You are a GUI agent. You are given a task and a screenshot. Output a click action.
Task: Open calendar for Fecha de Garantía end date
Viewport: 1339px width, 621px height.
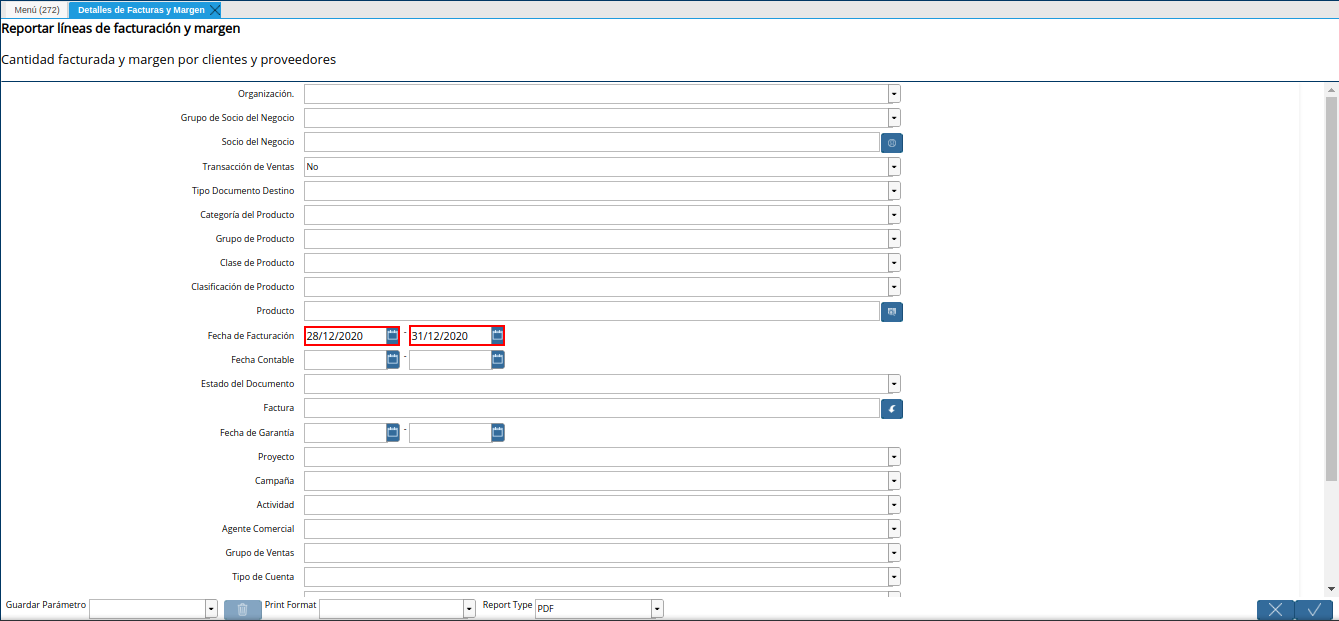coord(498,433)
